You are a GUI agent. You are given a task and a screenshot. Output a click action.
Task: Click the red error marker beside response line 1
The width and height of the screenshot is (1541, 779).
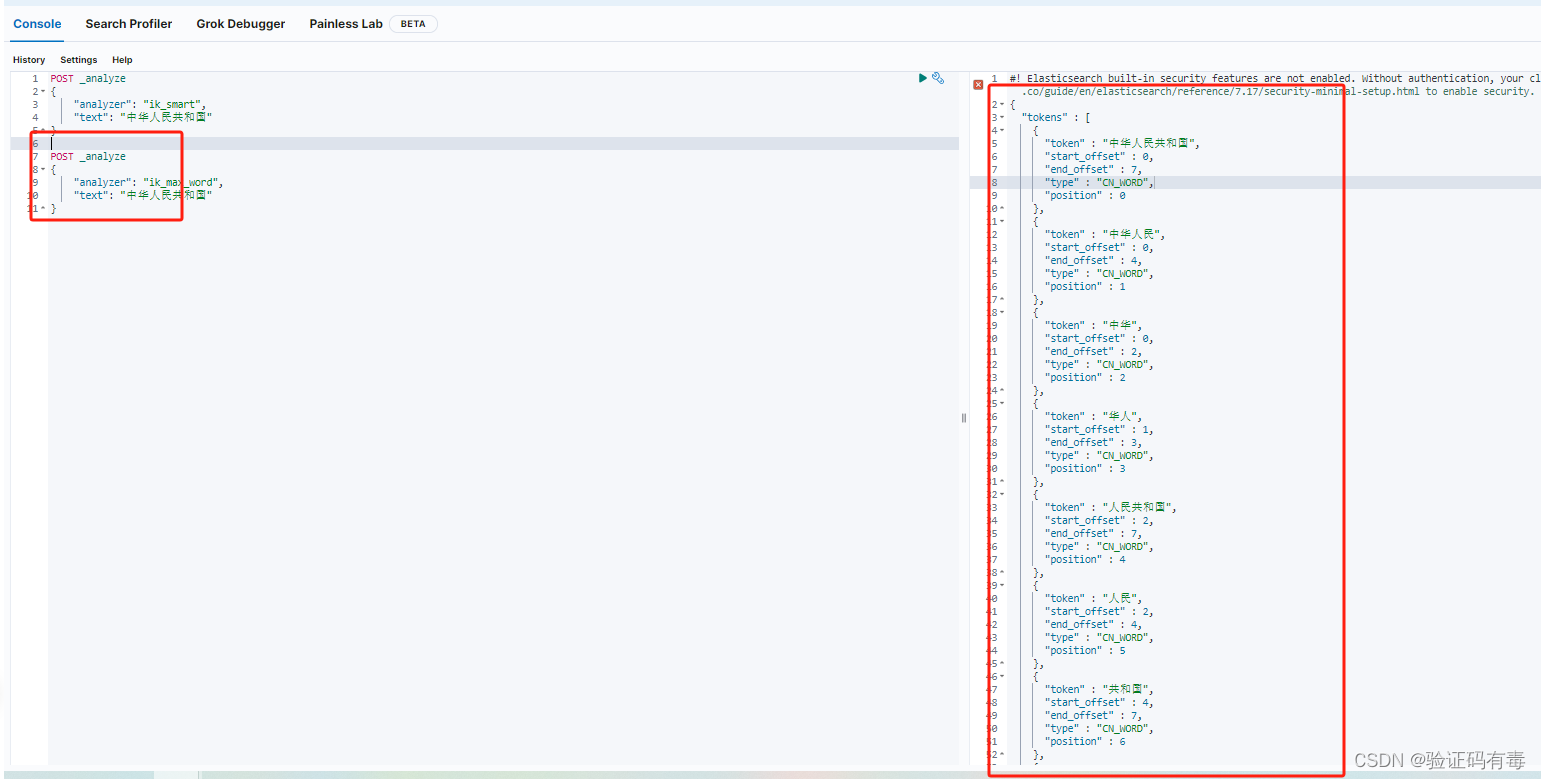tap(978, 85)
